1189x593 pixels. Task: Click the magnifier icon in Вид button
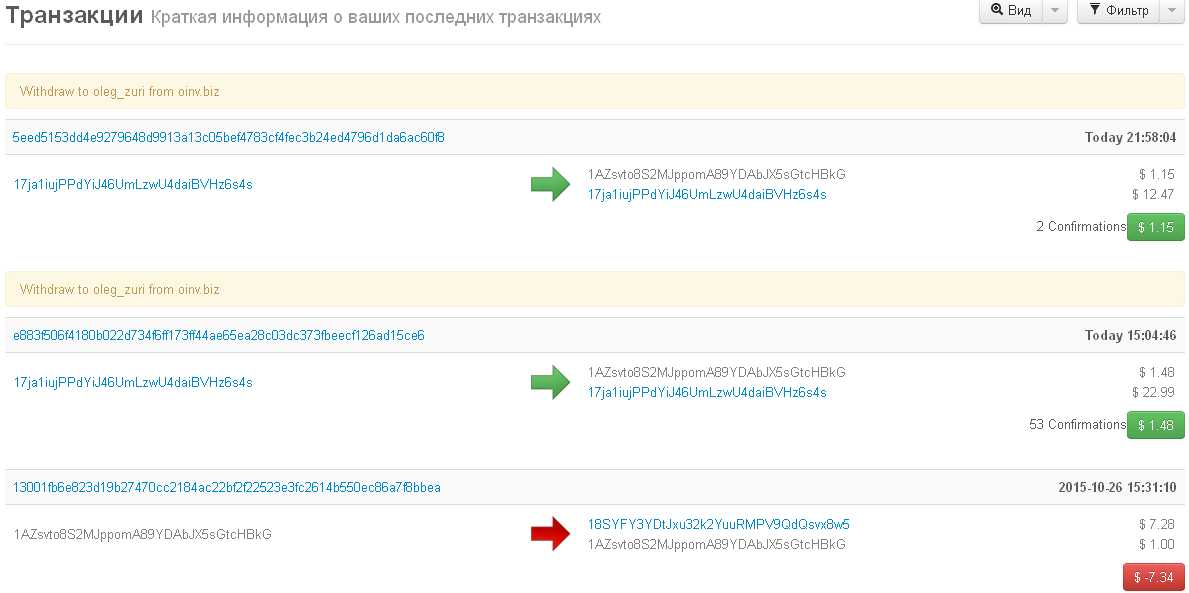tap(997, 10)
